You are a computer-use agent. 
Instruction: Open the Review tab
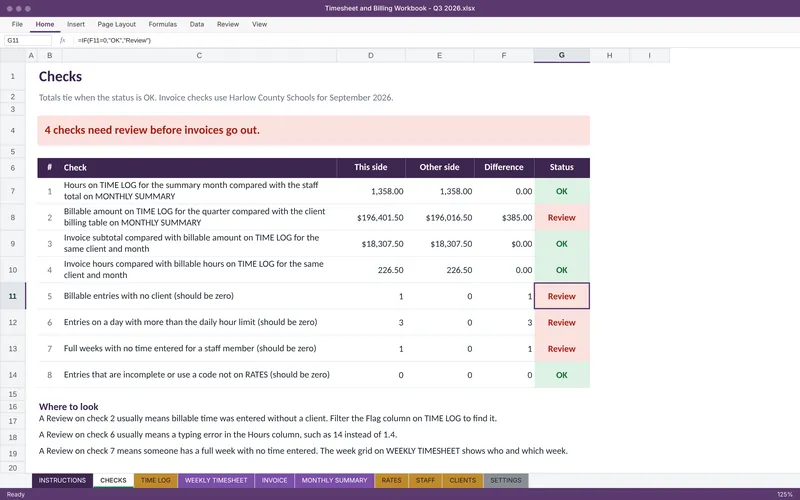tap(228, 24)
